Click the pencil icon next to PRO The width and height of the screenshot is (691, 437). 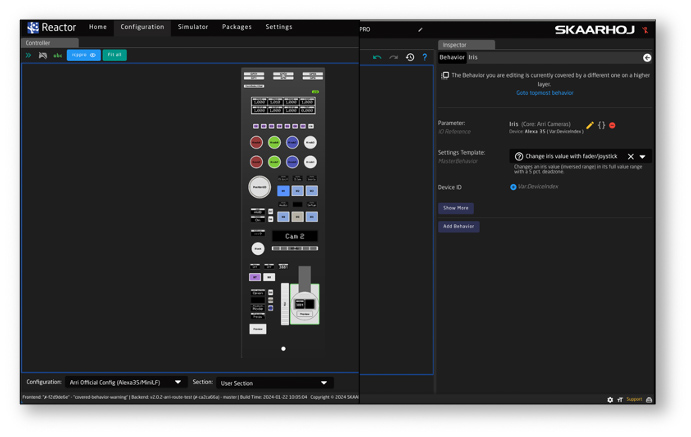tap(420, 30)
